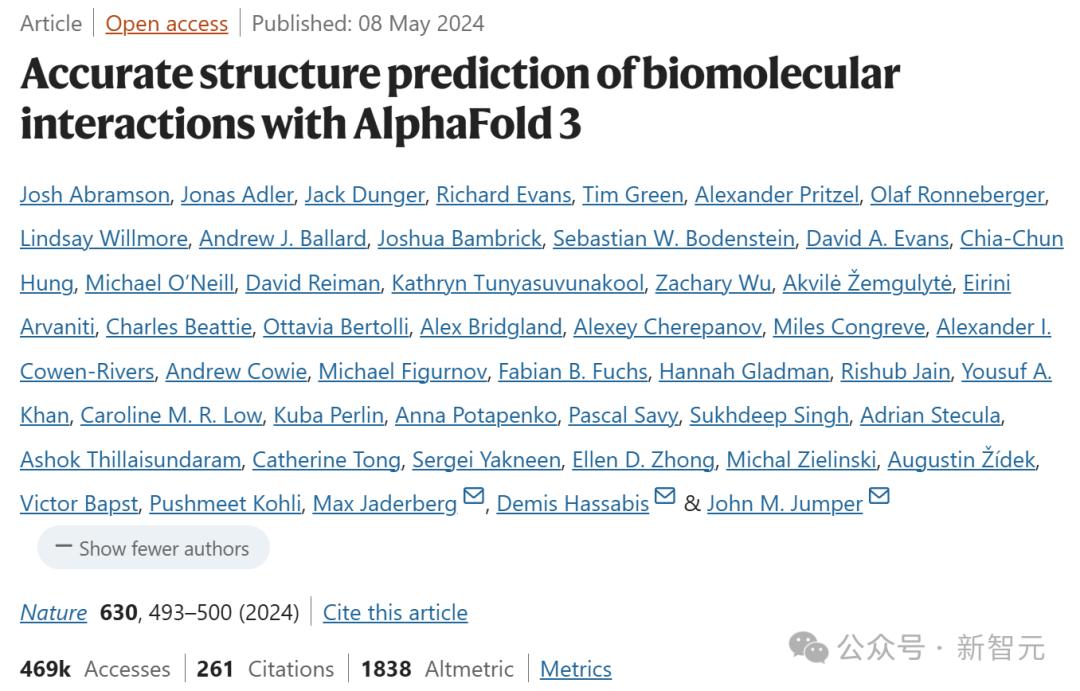
Task: Open the Metrics link
Action: click(576, 668)
